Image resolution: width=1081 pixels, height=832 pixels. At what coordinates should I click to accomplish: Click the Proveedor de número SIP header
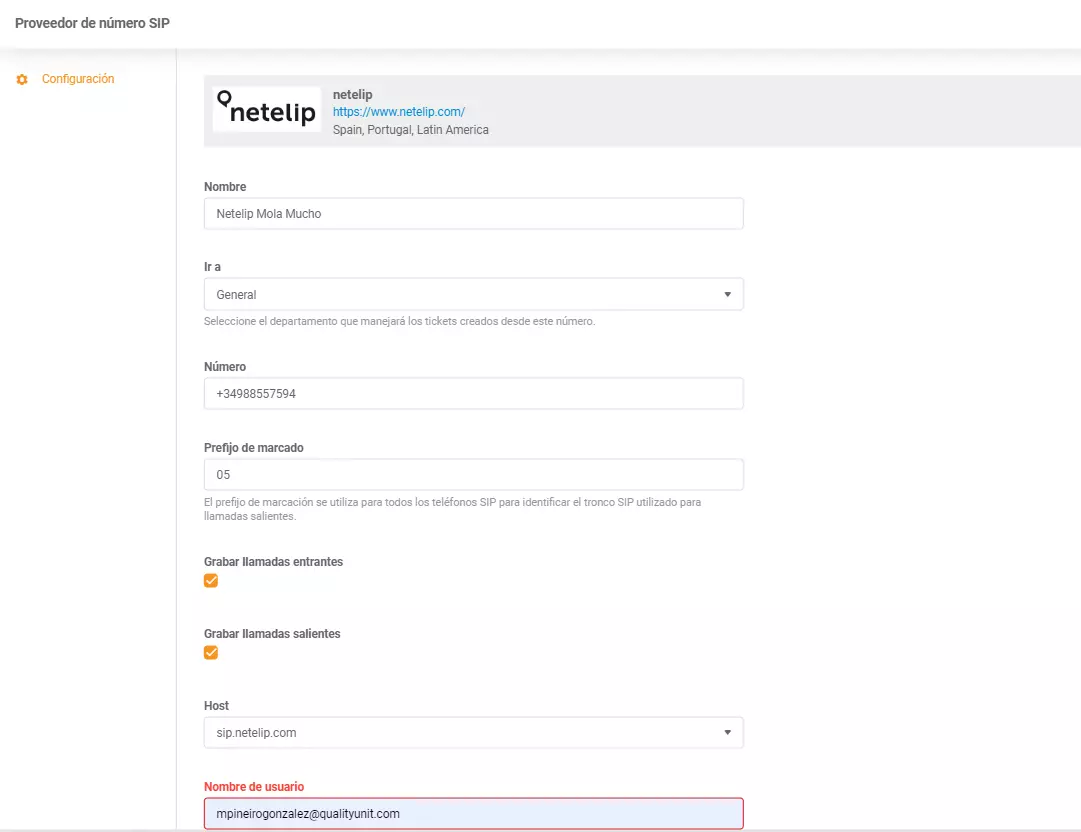click(90, 22)
